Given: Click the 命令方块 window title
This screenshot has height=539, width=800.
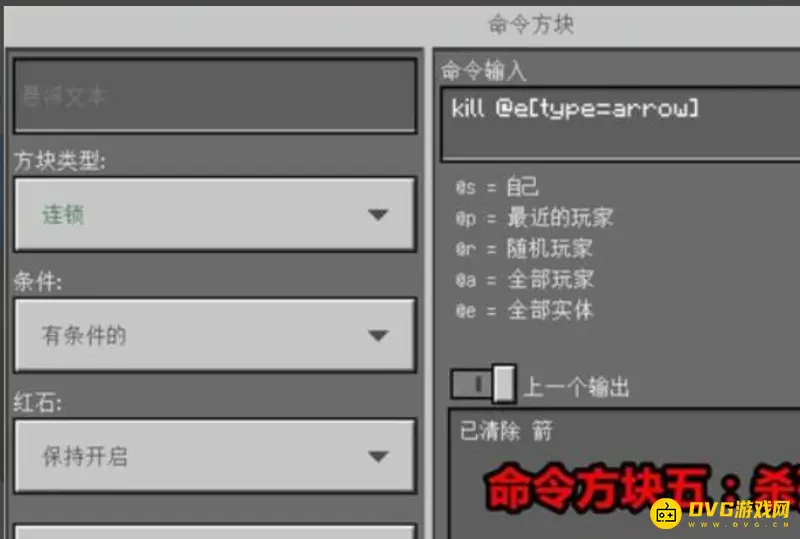Looking at the screenshot, I should pyautogui.click(x=531, y=24).
